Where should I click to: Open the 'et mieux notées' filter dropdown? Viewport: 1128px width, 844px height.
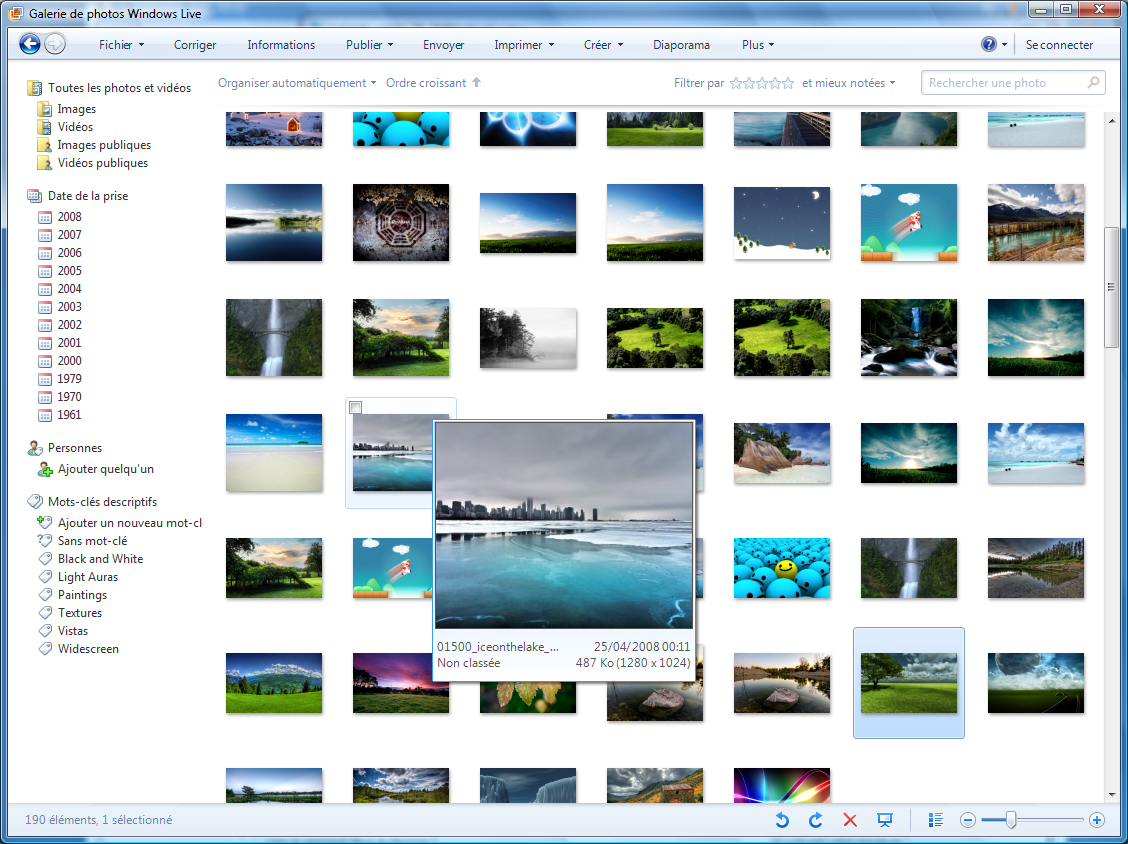(x=848, y=83)
